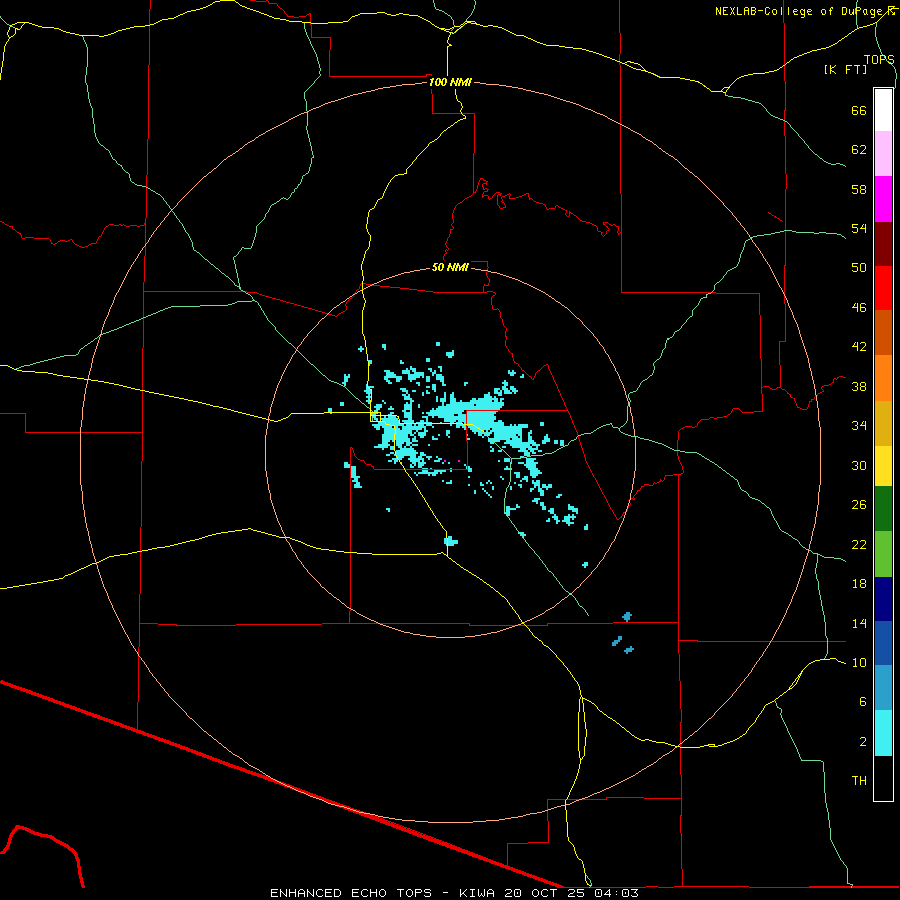
Task: Click the "[K FT]" units label
Action: click(x=845, y=69)
